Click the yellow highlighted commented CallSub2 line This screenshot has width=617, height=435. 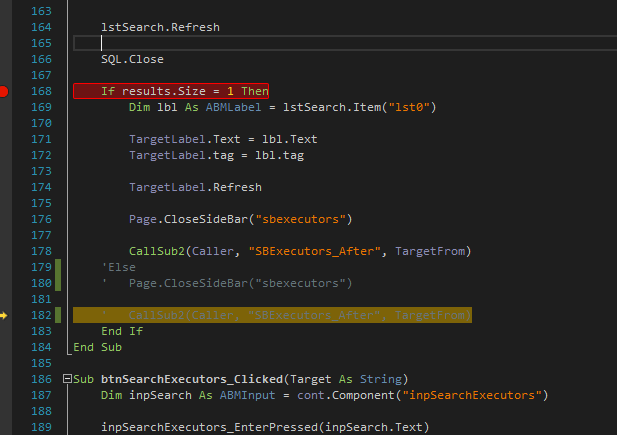click(272, 315)
